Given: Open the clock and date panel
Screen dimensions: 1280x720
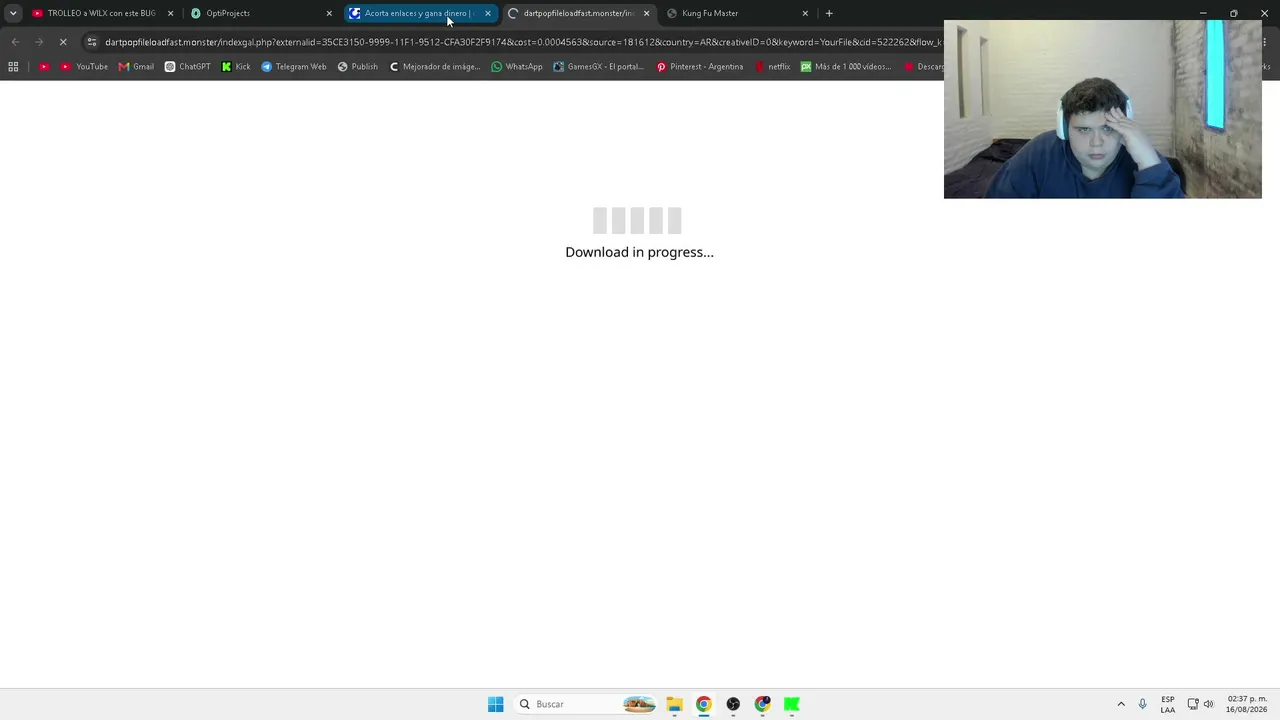Looking at the screenshot, I should click(x=1247, y=704).
